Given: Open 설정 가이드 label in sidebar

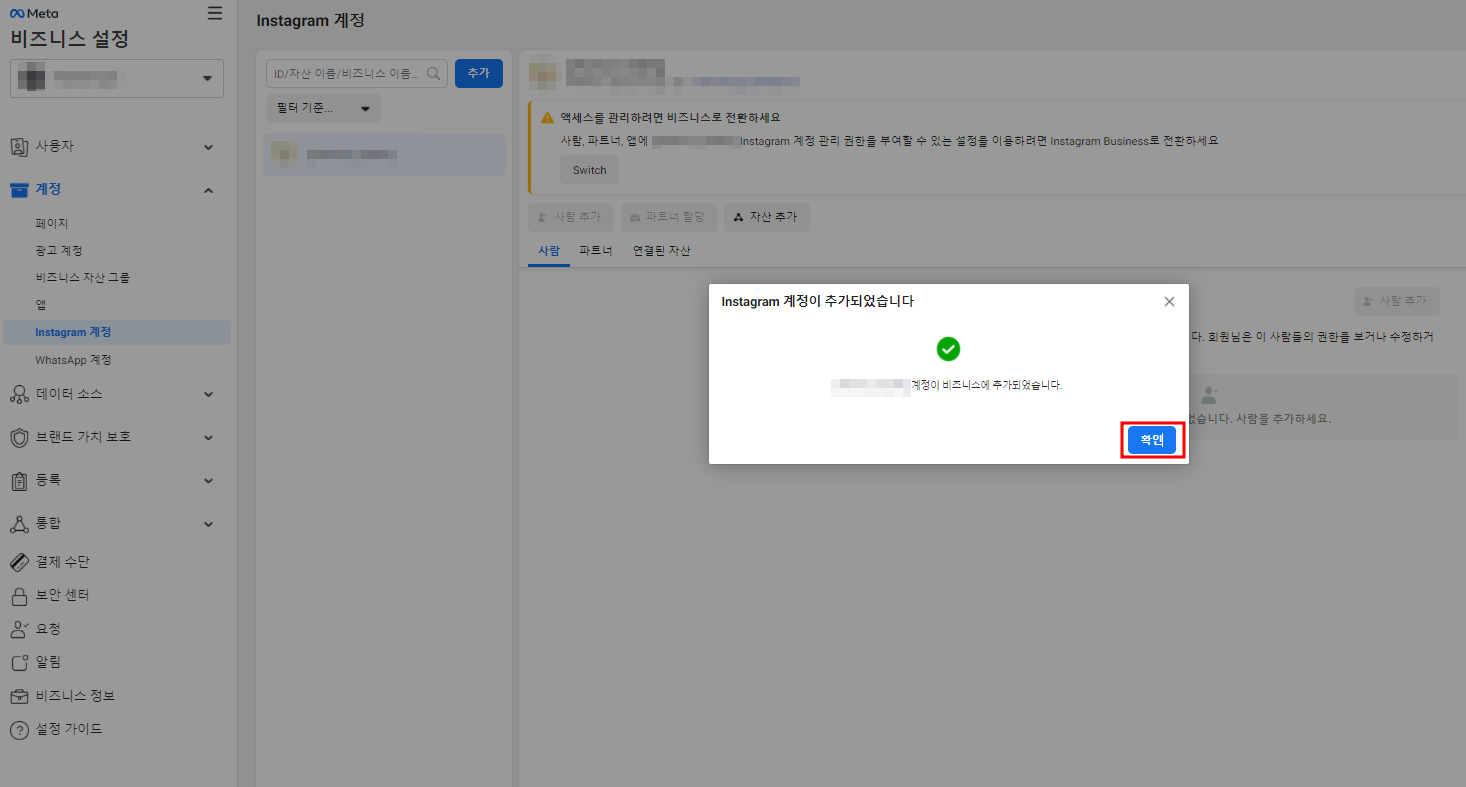Looking at the screenshot, I should 69,729.
